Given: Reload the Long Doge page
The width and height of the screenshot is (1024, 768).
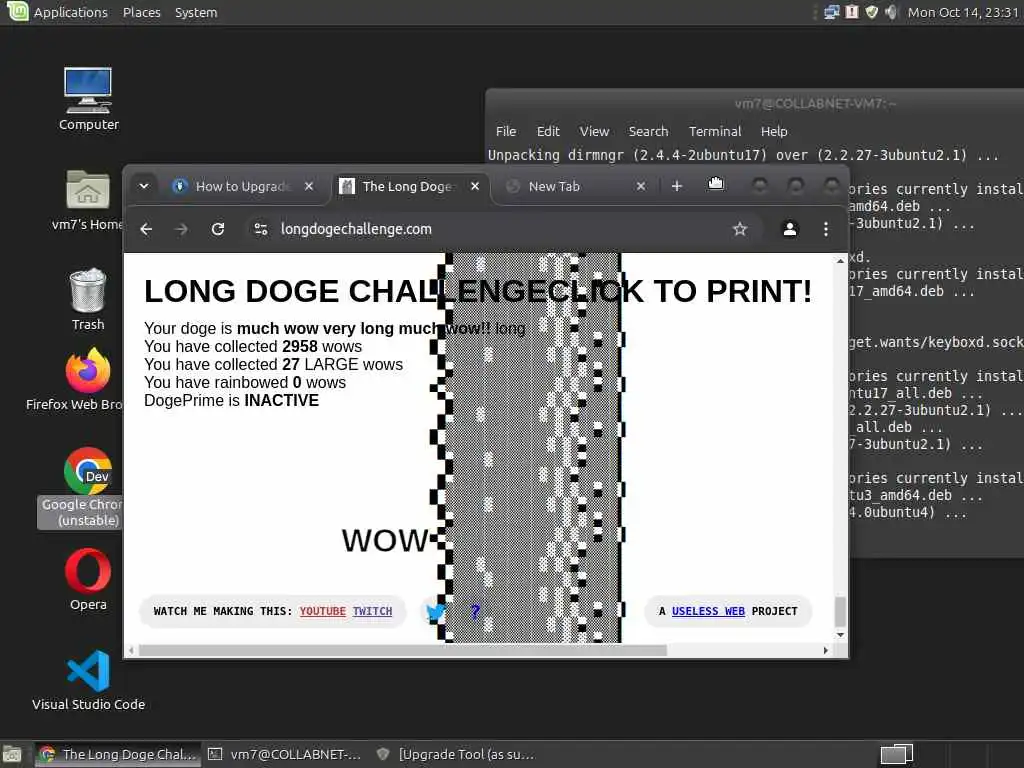Looking at the screenshot, I should [218, 229].
